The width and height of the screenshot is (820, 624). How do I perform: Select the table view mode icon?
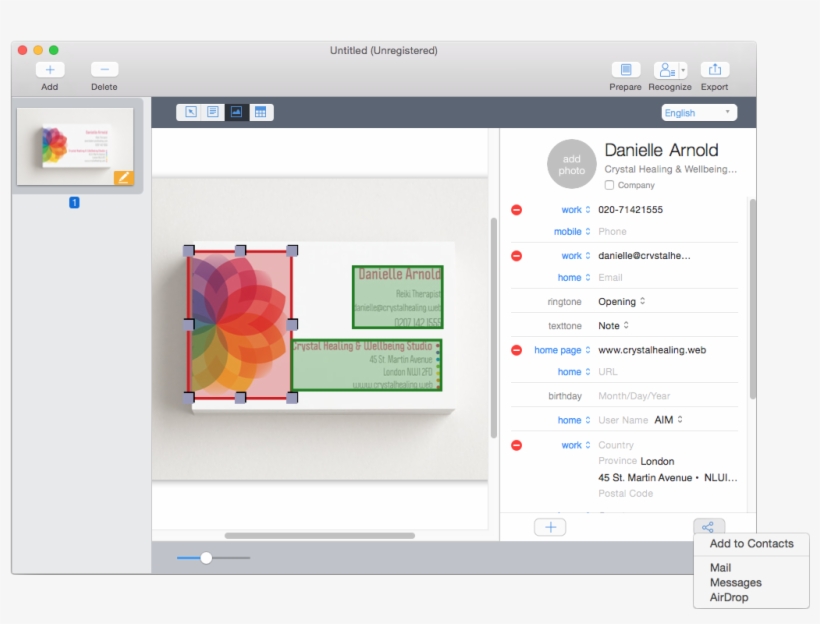(x=260, y=112)
